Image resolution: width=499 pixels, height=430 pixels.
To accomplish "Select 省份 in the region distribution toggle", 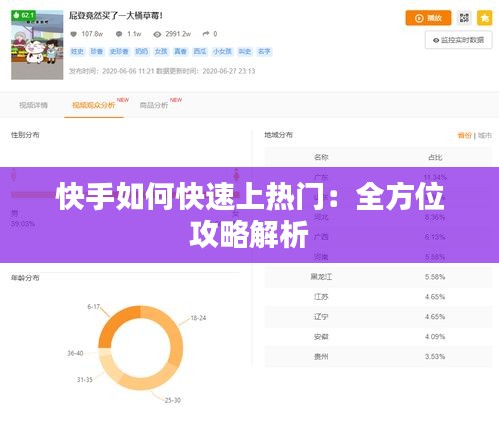I will (464, 135).
